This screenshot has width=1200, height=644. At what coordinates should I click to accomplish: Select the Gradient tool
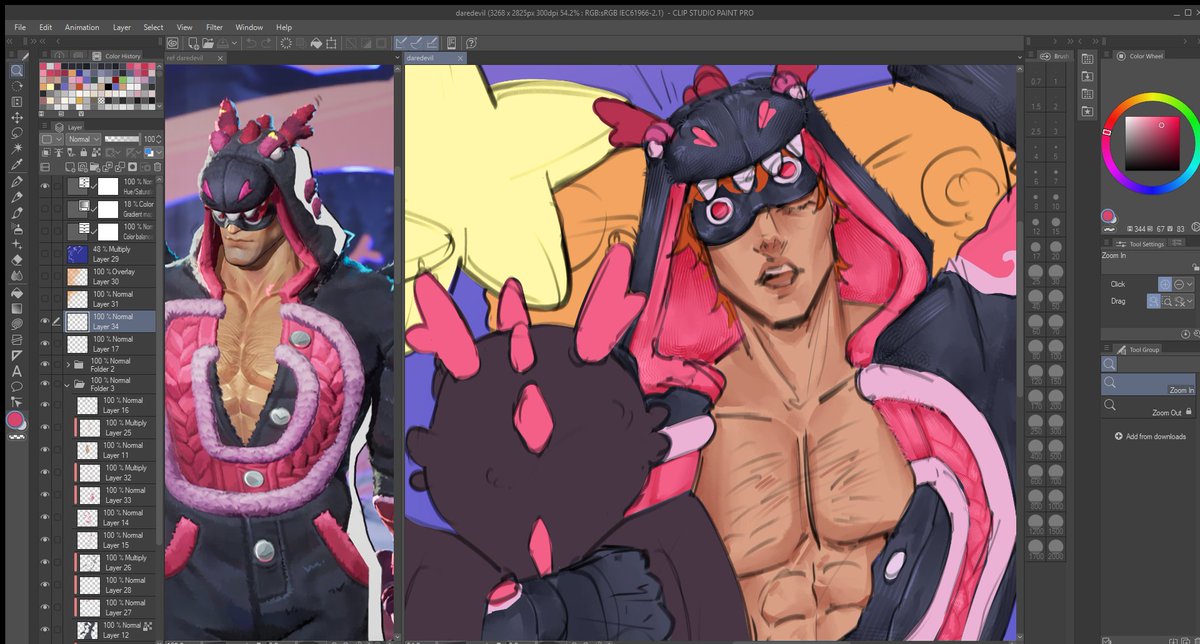(x=17, y=308)
